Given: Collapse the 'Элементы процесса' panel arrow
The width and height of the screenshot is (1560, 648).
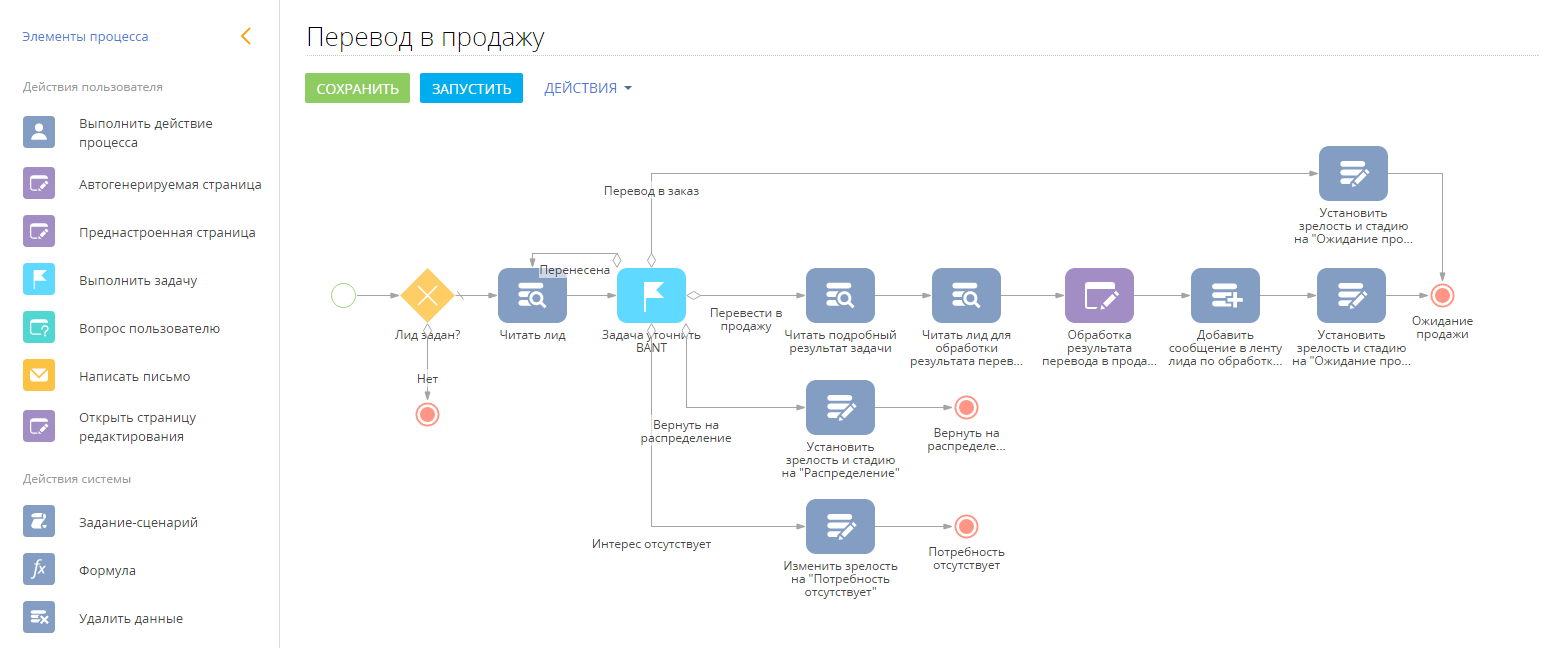Looking at the screenshot, I should [246, 36].
